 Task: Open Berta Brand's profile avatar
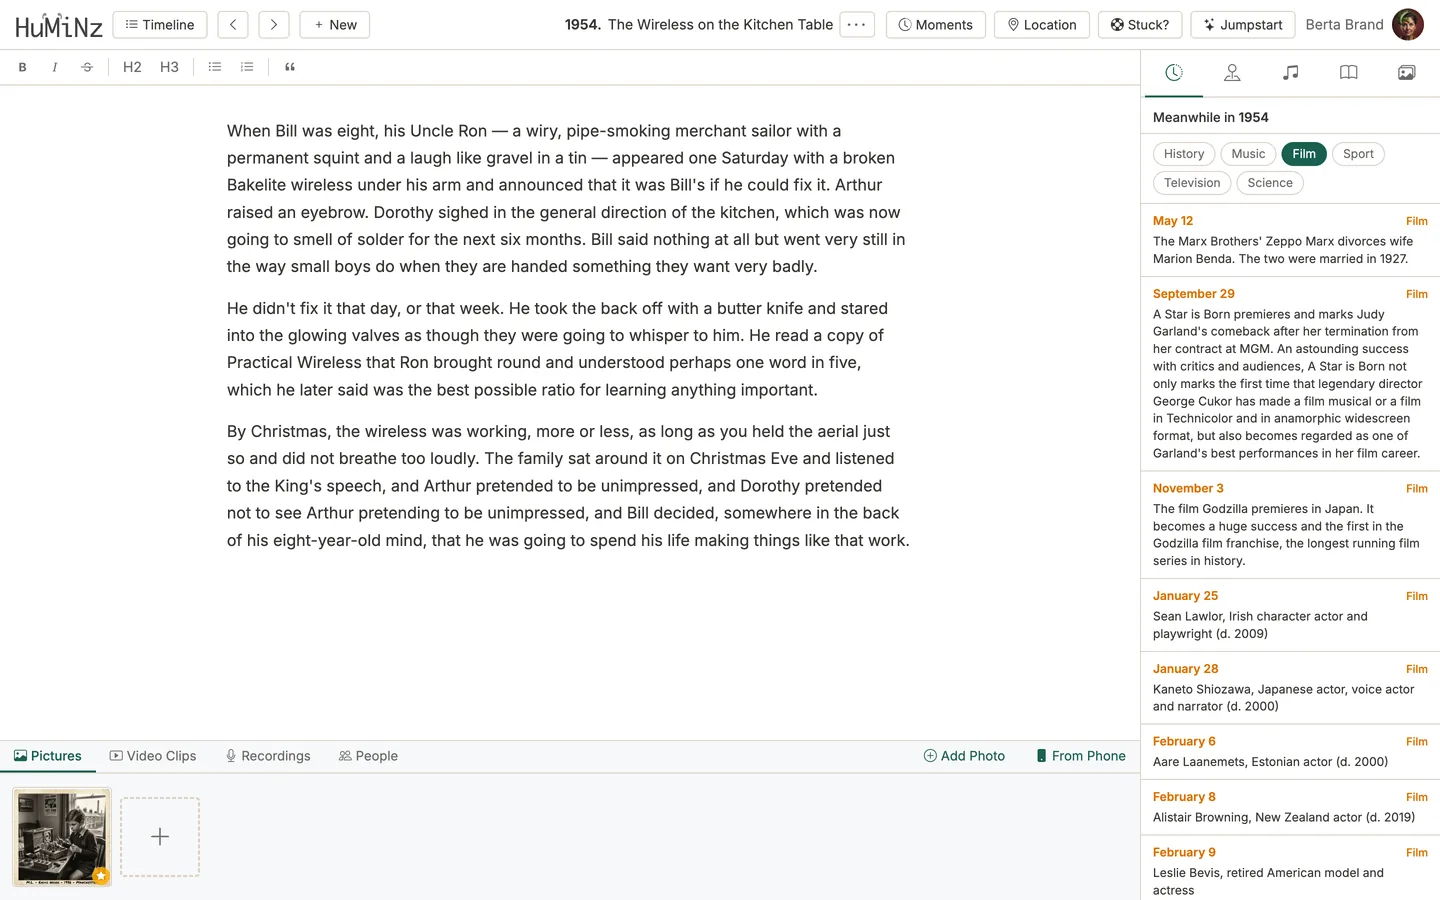coord(1408,25)
